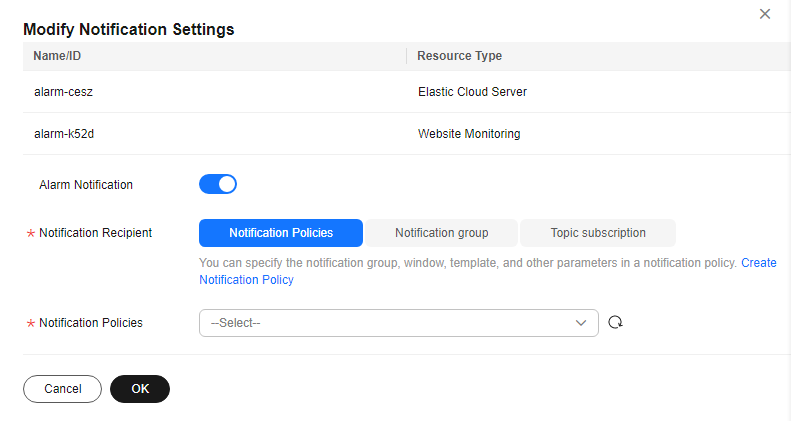Image resolution: width=794 pixels, height=421 pixels.
Task: Close the Modify Notification Settings dialog
Action: pos(765,14)
